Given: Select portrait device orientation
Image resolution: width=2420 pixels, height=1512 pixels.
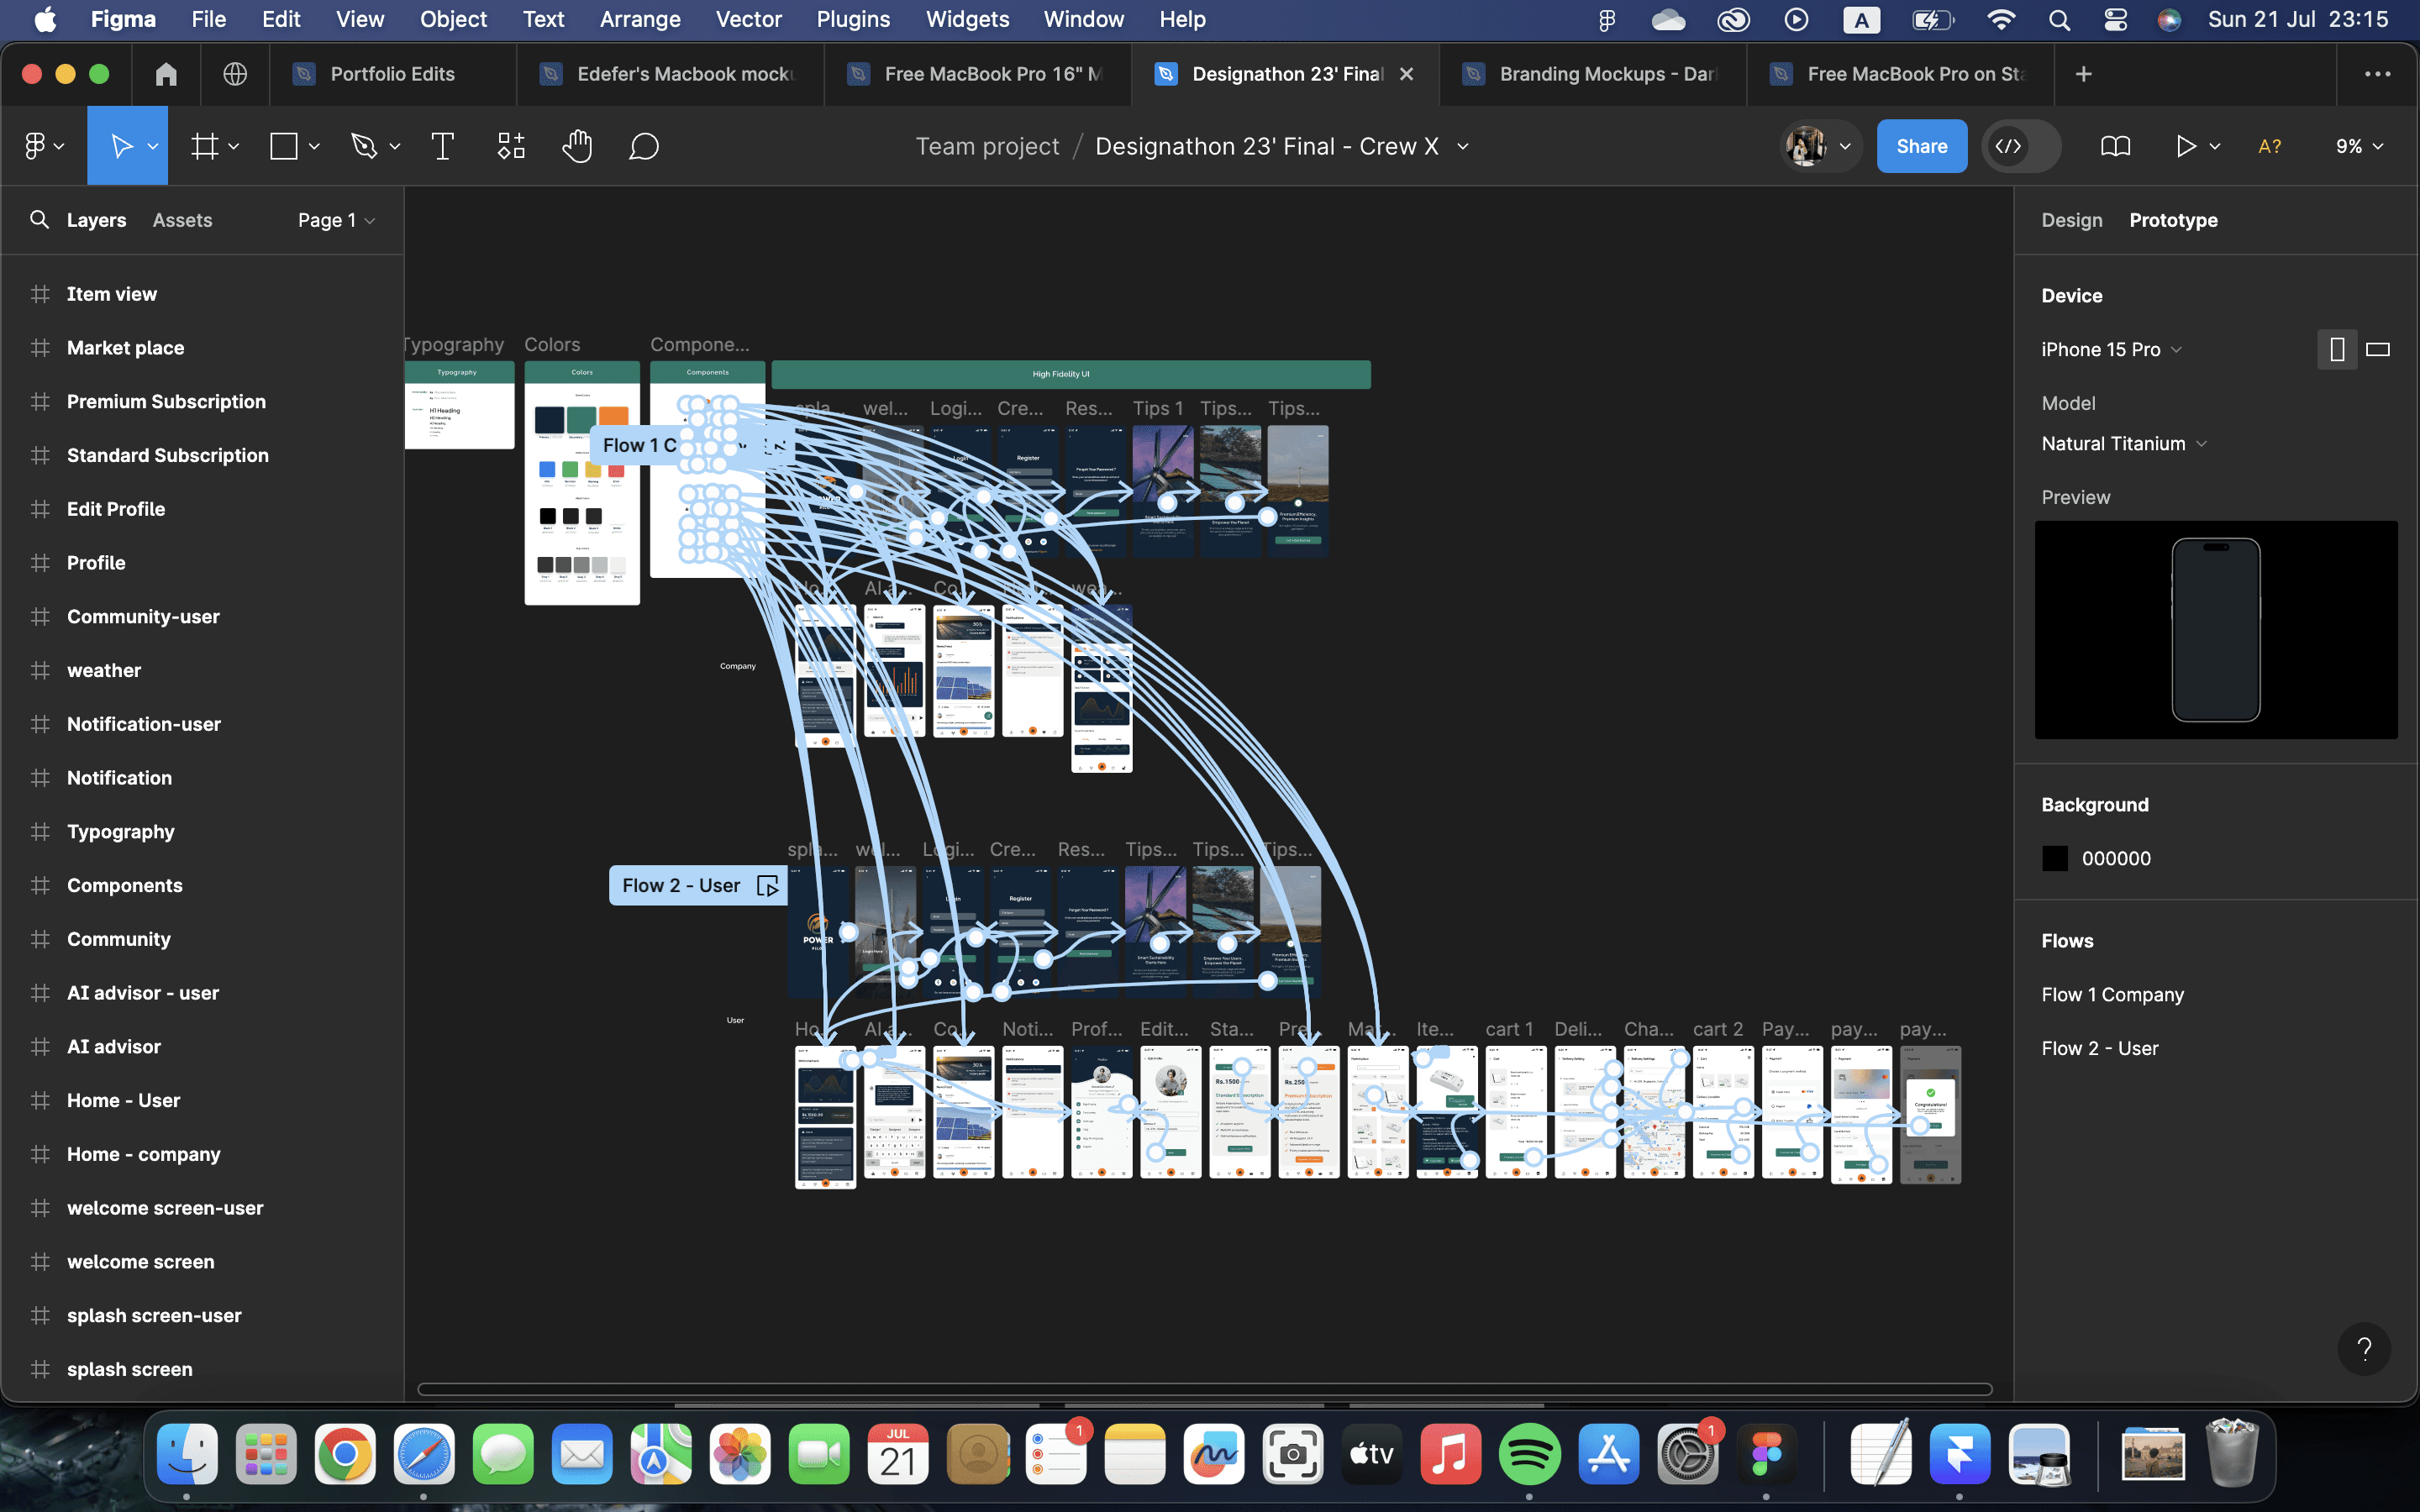Looking at the screenshot, I should pyautogui.click(x=2337, y=350).
